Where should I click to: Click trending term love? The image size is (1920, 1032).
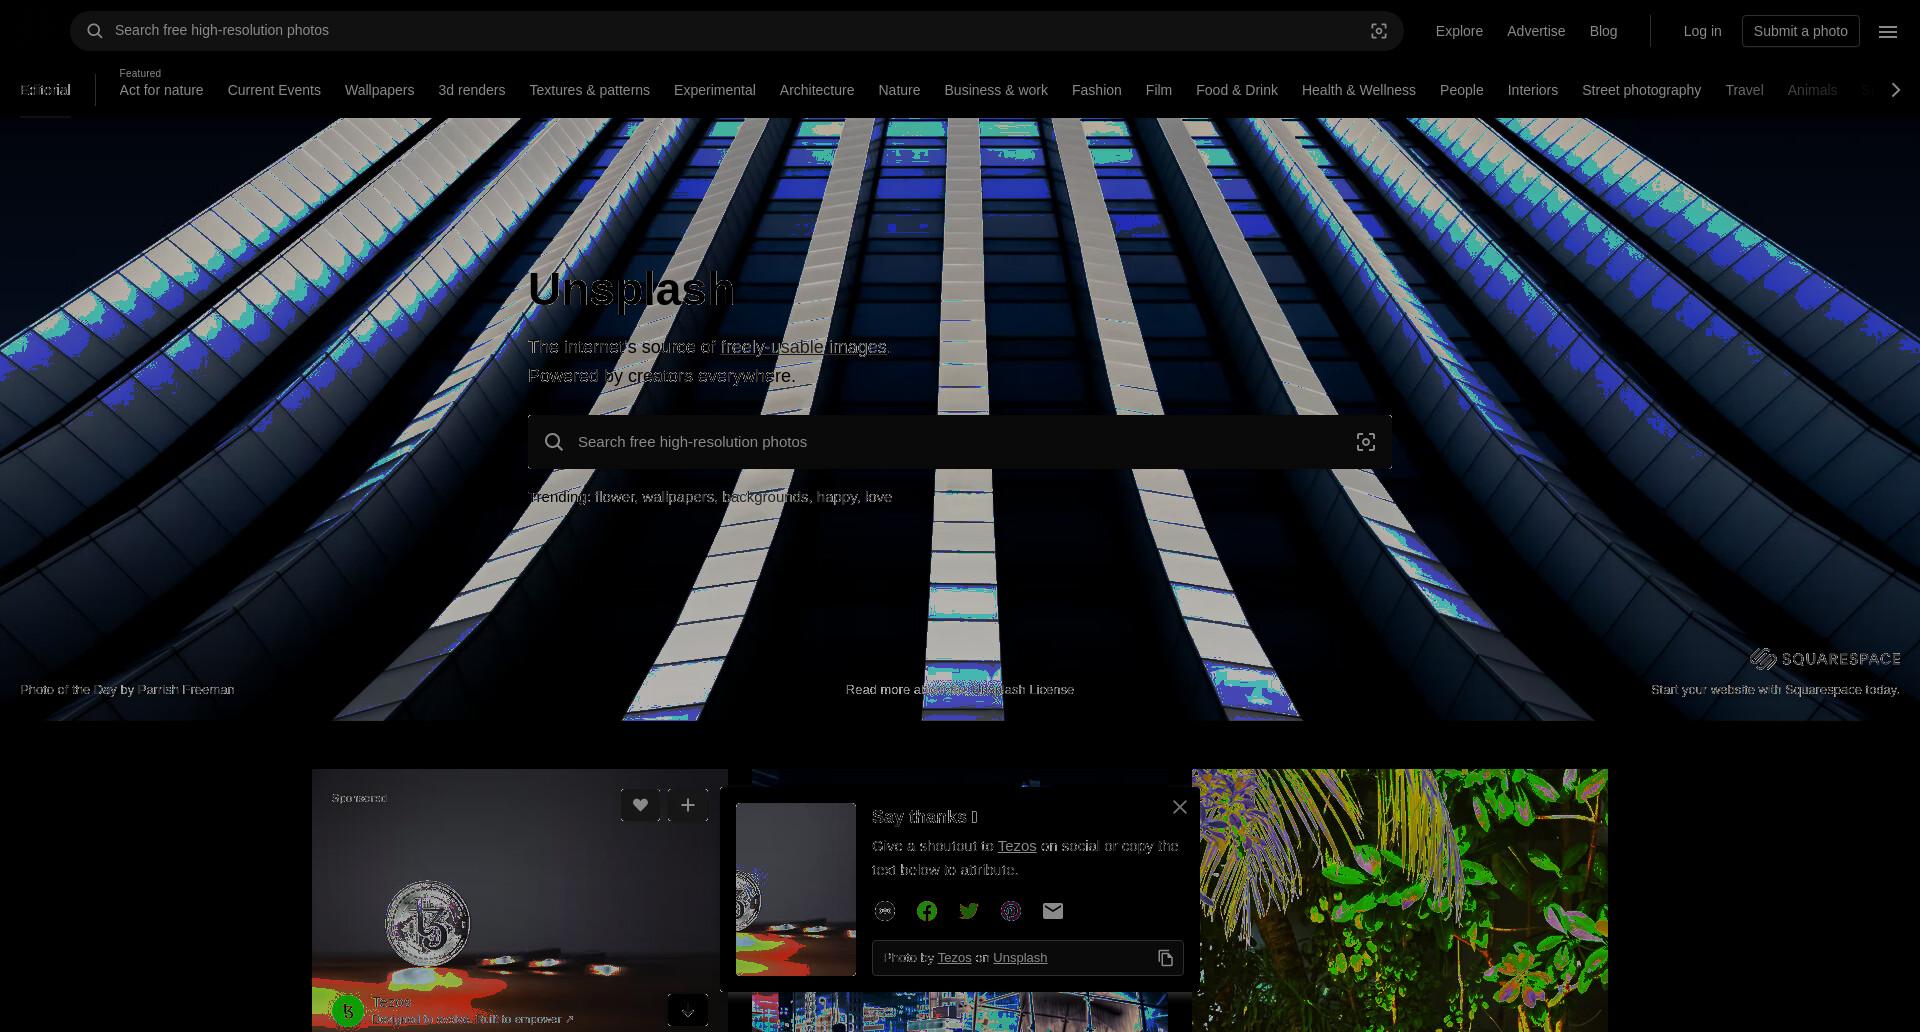click(878, 497)
